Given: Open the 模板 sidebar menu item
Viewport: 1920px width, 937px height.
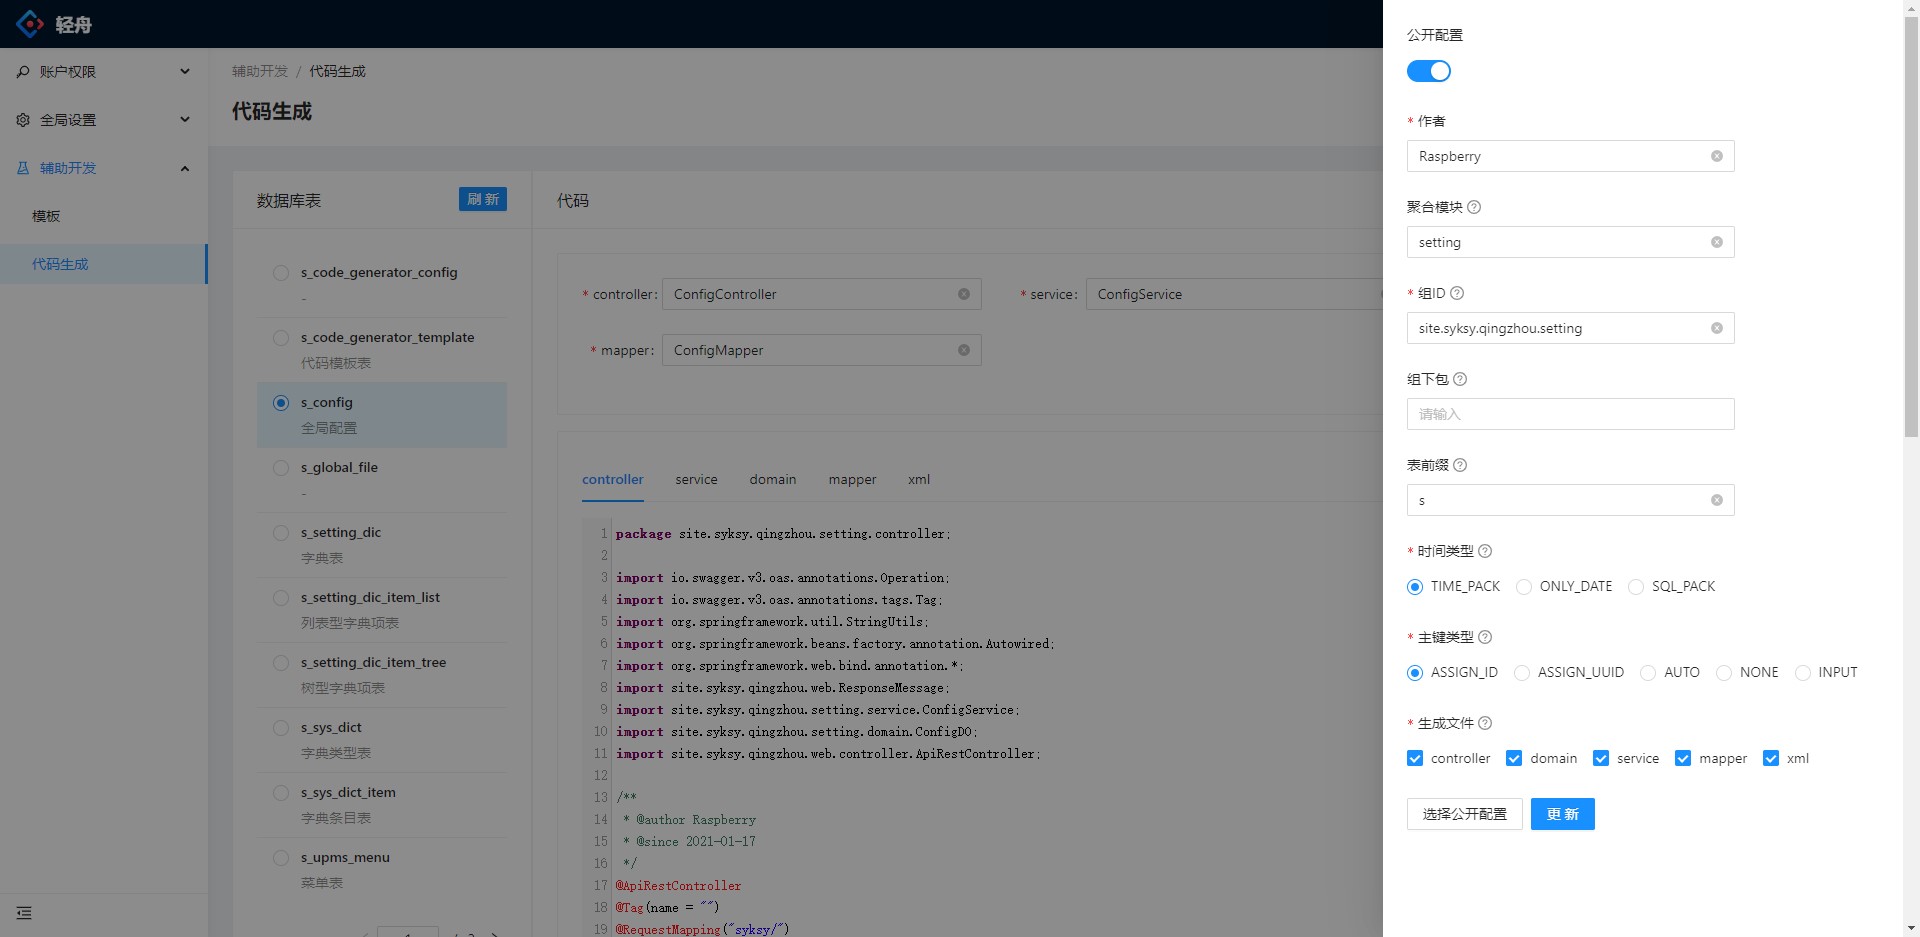Looking at the screenshot, I should click(x=104, y=216).
